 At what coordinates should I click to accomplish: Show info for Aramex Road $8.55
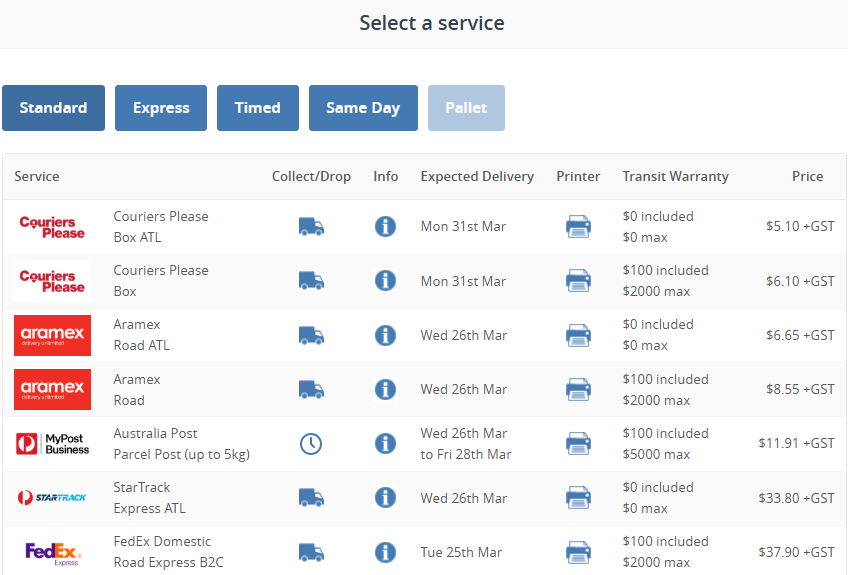[x=385, y=389]
